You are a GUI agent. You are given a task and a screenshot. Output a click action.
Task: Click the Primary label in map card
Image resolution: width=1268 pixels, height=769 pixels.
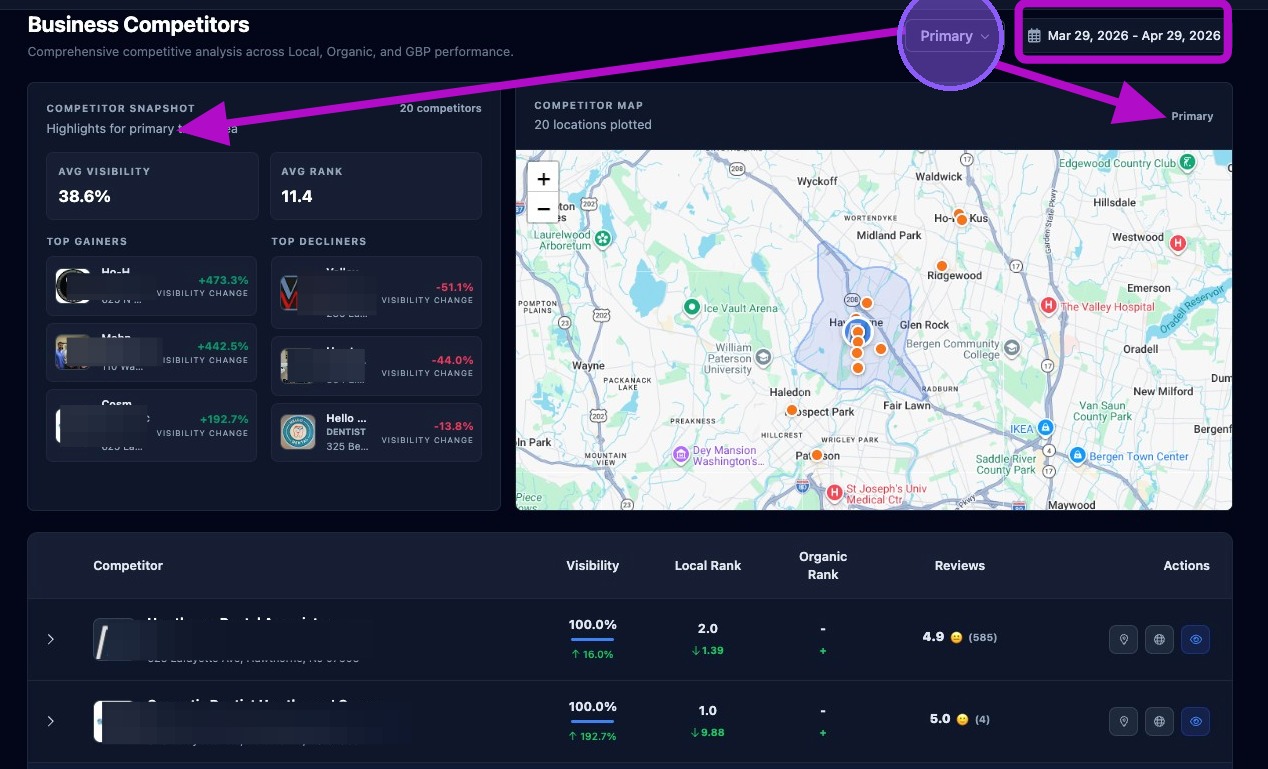coord(1192,116)
